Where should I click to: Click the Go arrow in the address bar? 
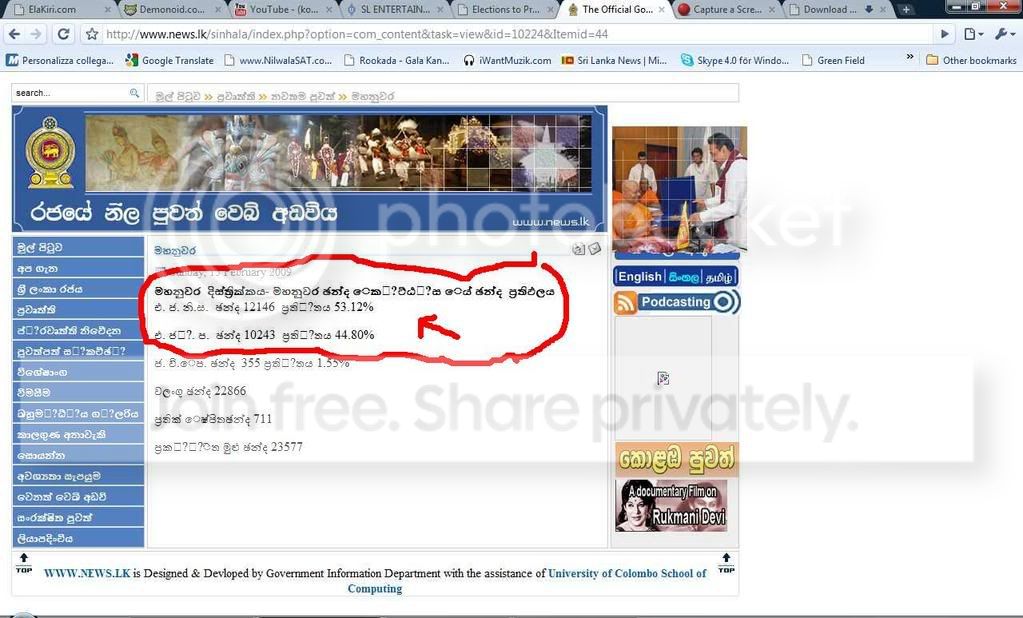[944, 34]
